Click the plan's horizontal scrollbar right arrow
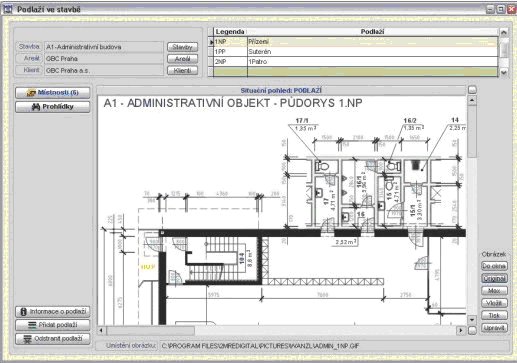The width and height of the screenshot is (517, 363). [x=461, y=330]
